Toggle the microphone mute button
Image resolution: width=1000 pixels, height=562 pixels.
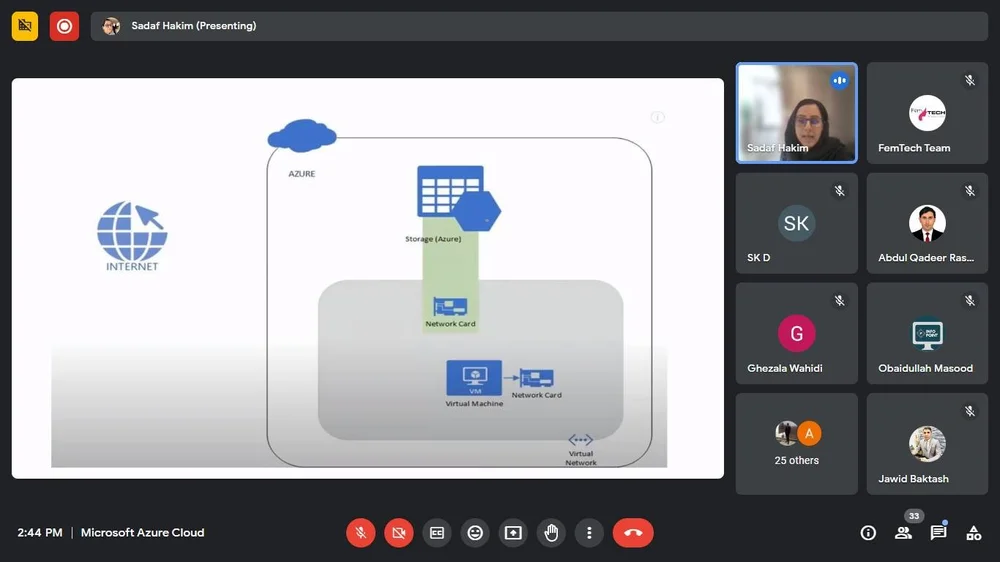pos(360,533)
